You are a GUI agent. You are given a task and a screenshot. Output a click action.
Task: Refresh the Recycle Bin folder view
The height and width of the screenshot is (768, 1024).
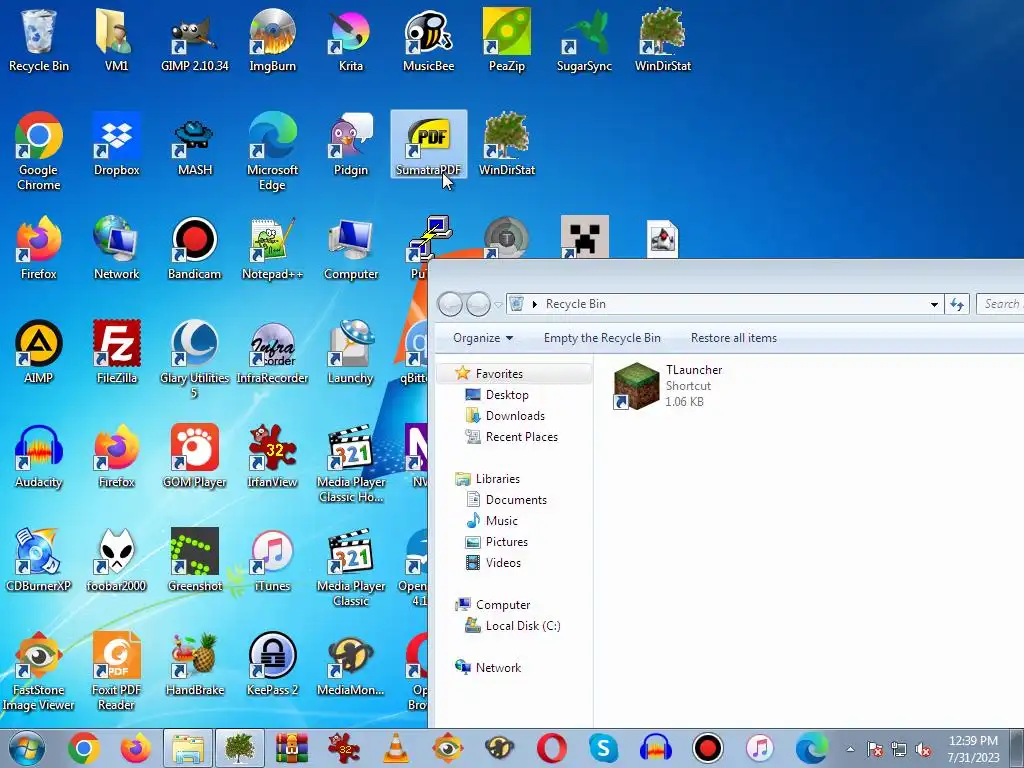[x=957, y=304]
